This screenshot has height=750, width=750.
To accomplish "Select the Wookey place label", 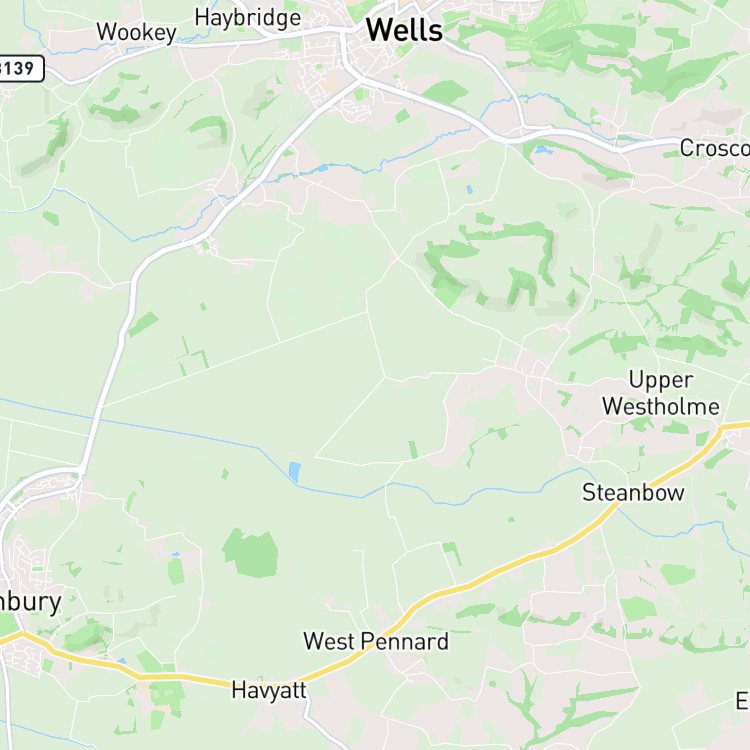I will point(137,33).
